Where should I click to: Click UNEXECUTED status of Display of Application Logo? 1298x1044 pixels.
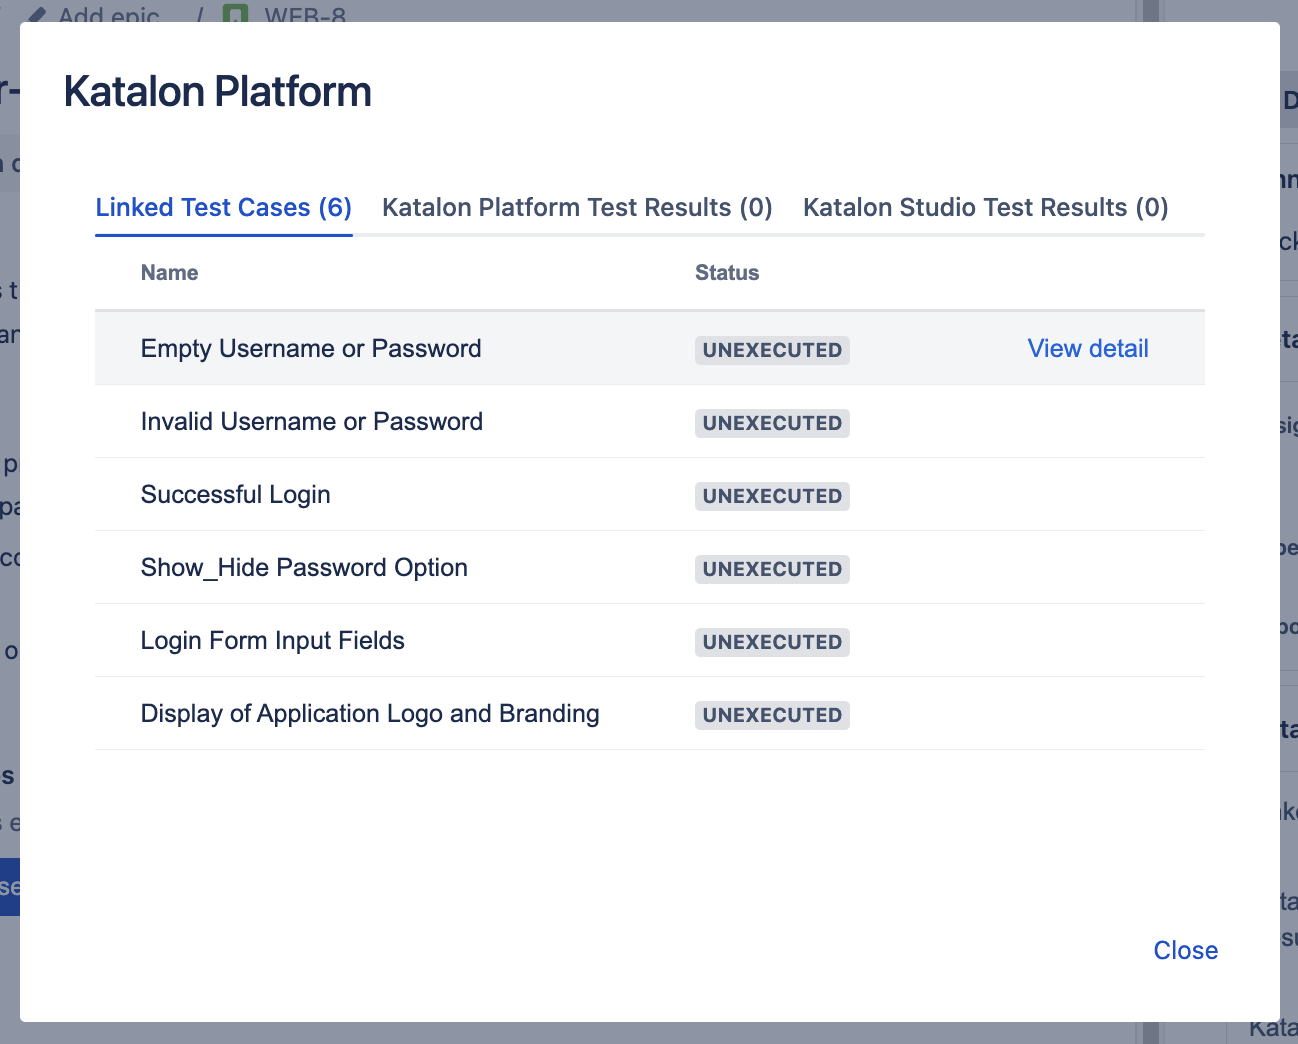tap(772, 715)
